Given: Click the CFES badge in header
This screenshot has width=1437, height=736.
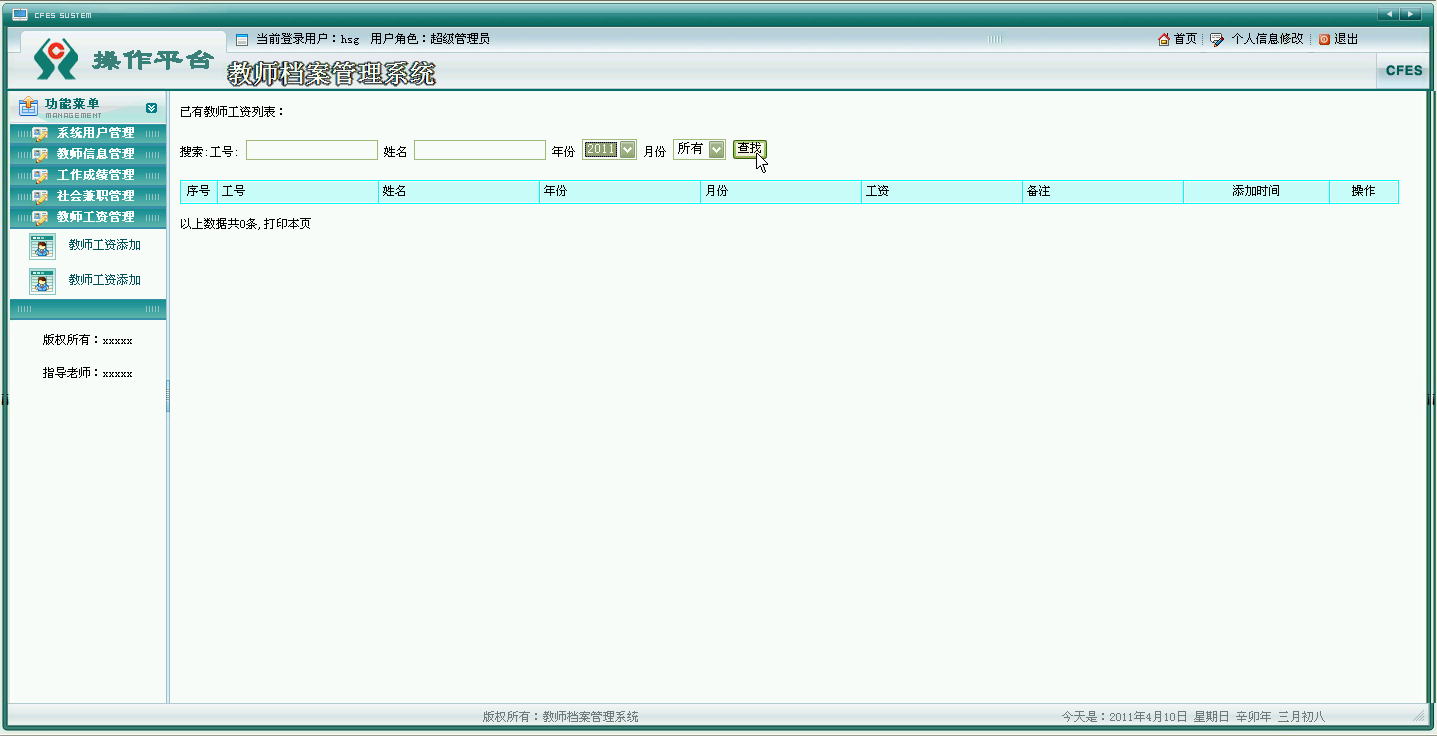Looking at the screenshot, I should [1404, 71].
